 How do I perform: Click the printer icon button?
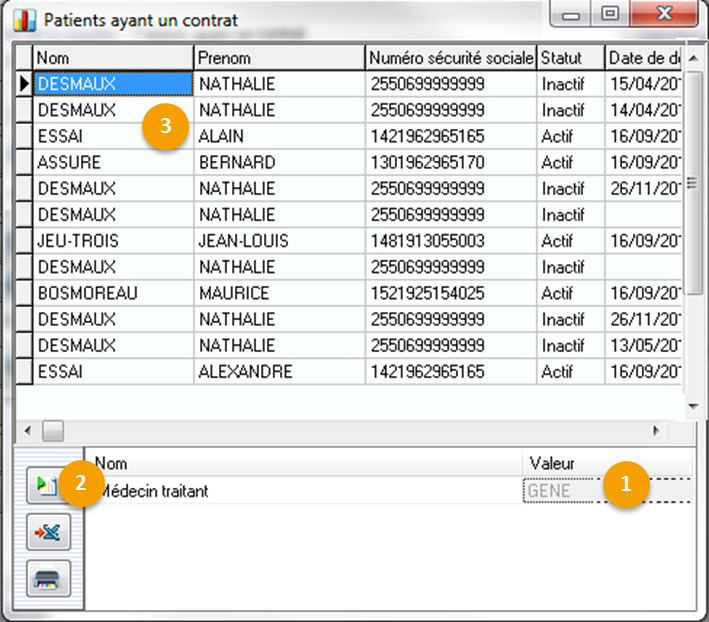[x=48, y=580]
